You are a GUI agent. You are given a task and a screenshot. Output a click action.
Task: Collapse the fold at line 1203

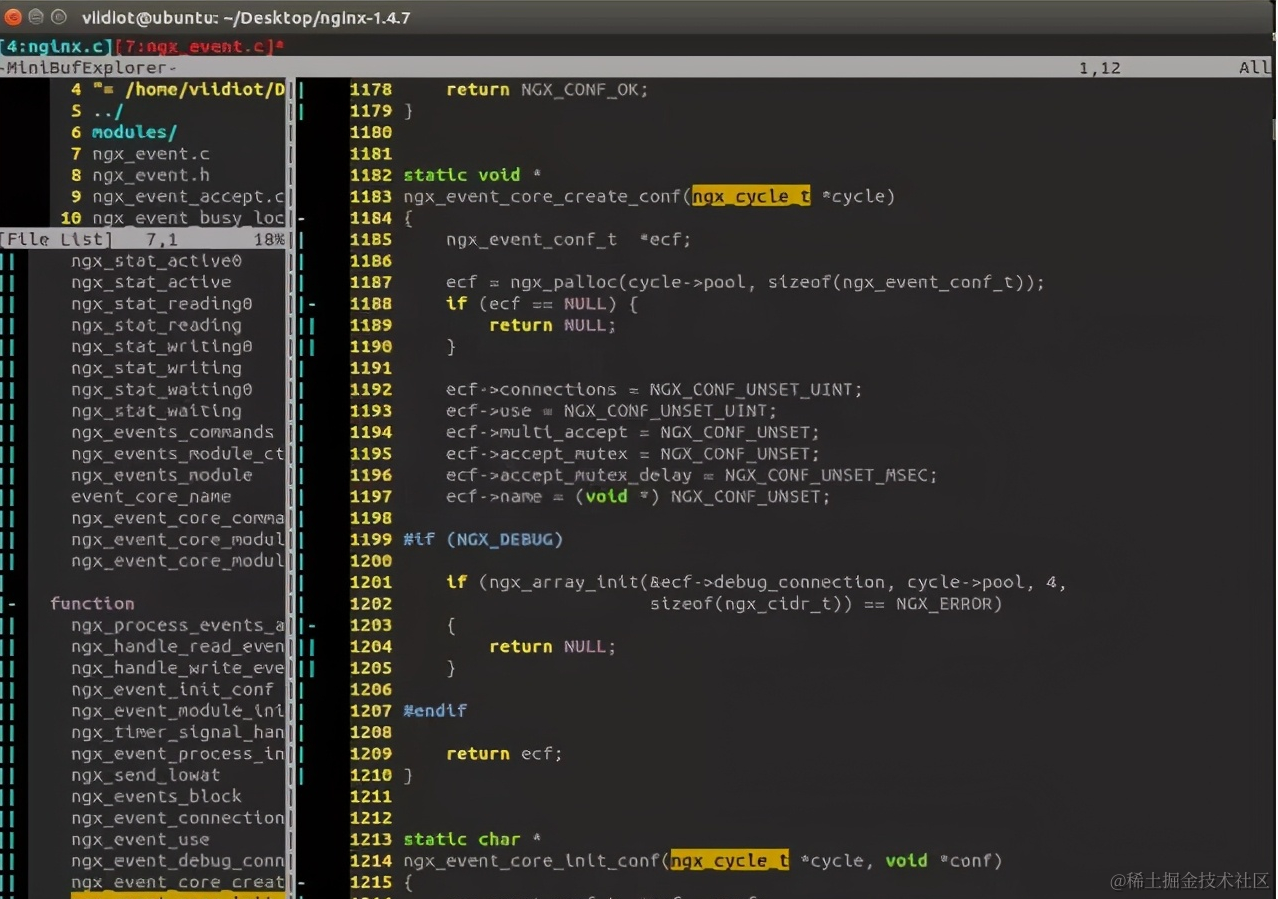[312, 625]
